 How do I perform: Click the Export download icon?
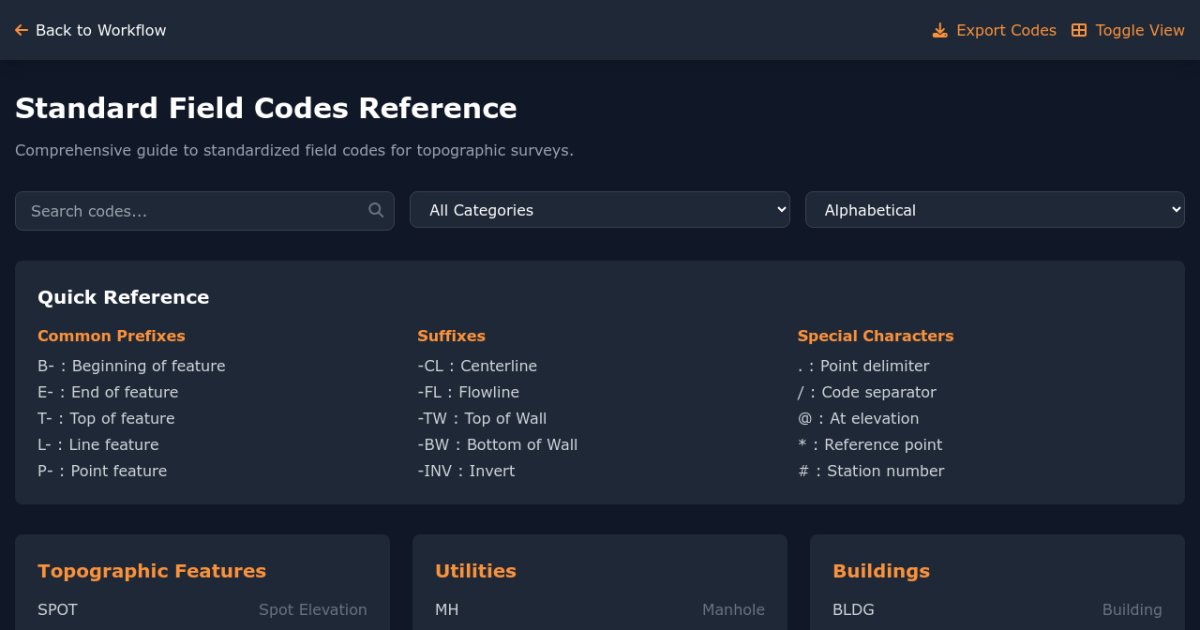point(940,31)
